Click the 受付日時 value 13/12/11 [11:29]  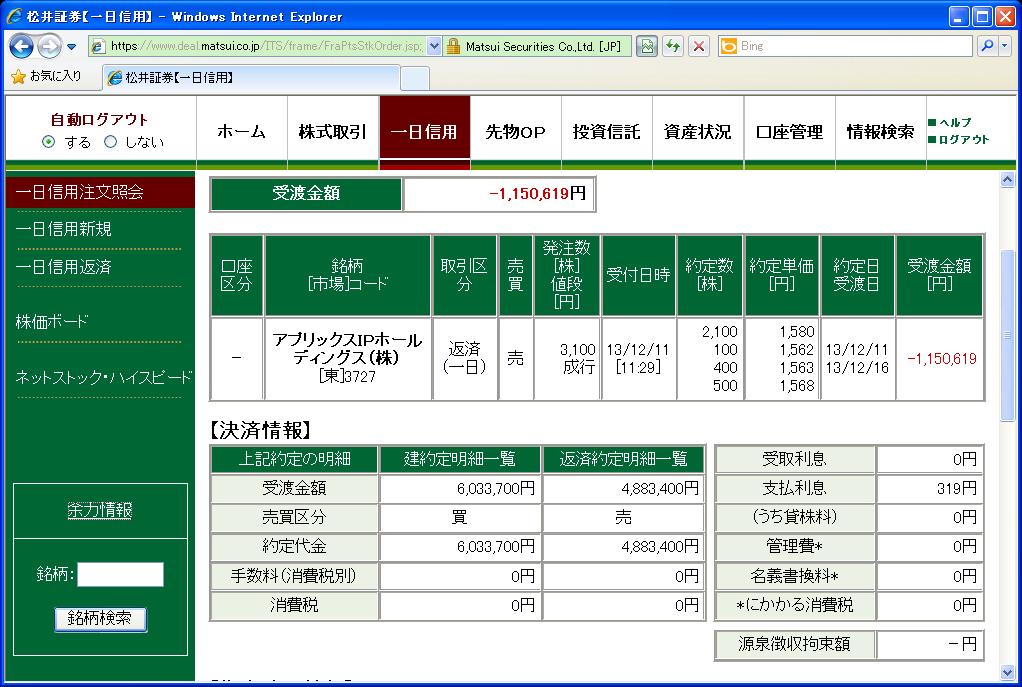click(x=638, y=358)
